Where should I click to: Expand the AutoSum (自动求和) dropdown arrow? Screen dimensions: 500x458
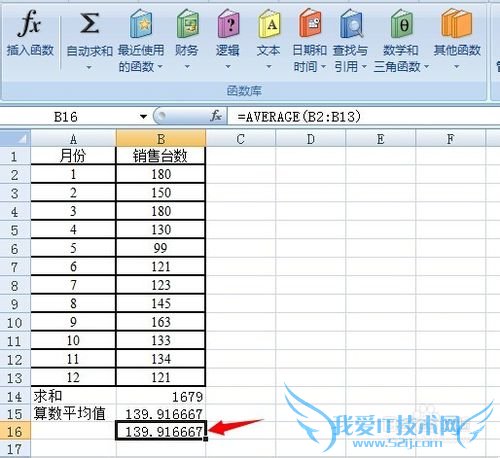click(x=89, y=67)
